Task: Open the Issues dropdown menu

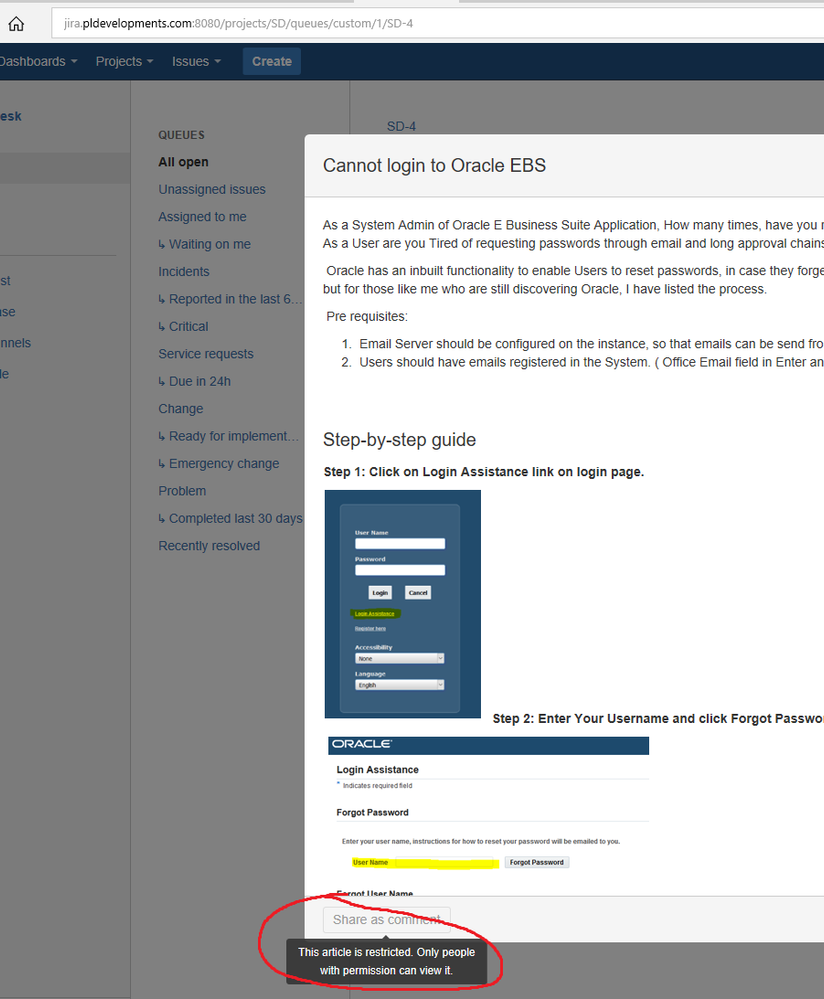Action: pos(196,62)
